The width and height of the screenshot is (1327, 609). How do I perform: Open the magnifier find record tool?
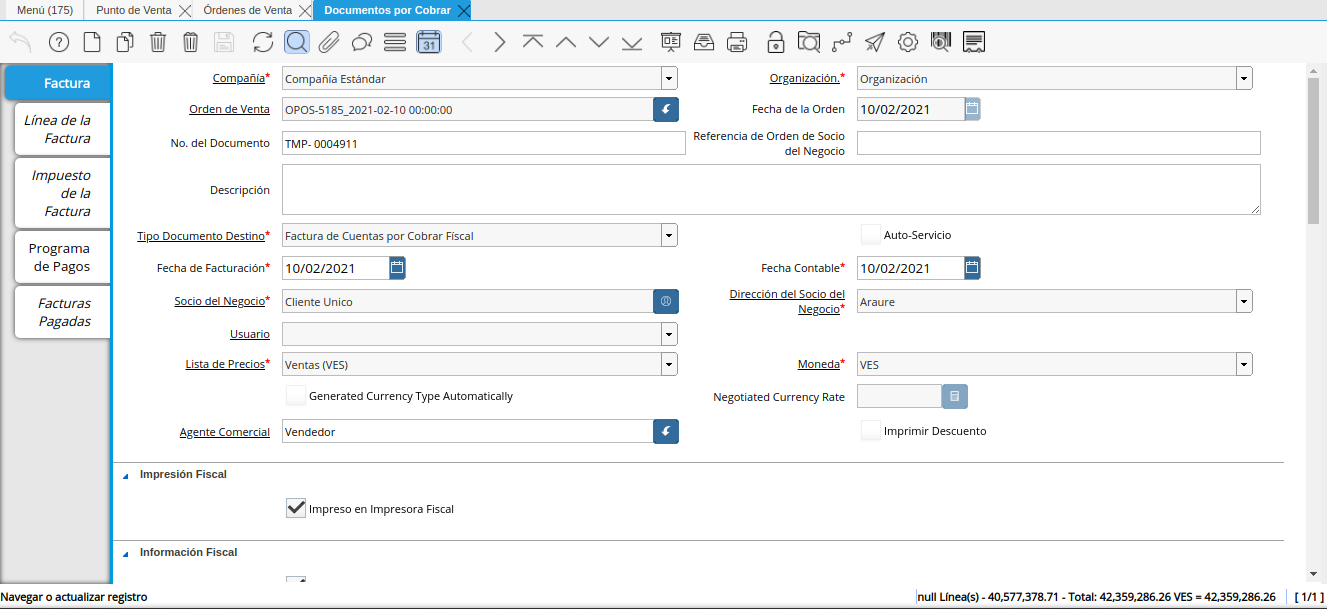click(296, 42)
